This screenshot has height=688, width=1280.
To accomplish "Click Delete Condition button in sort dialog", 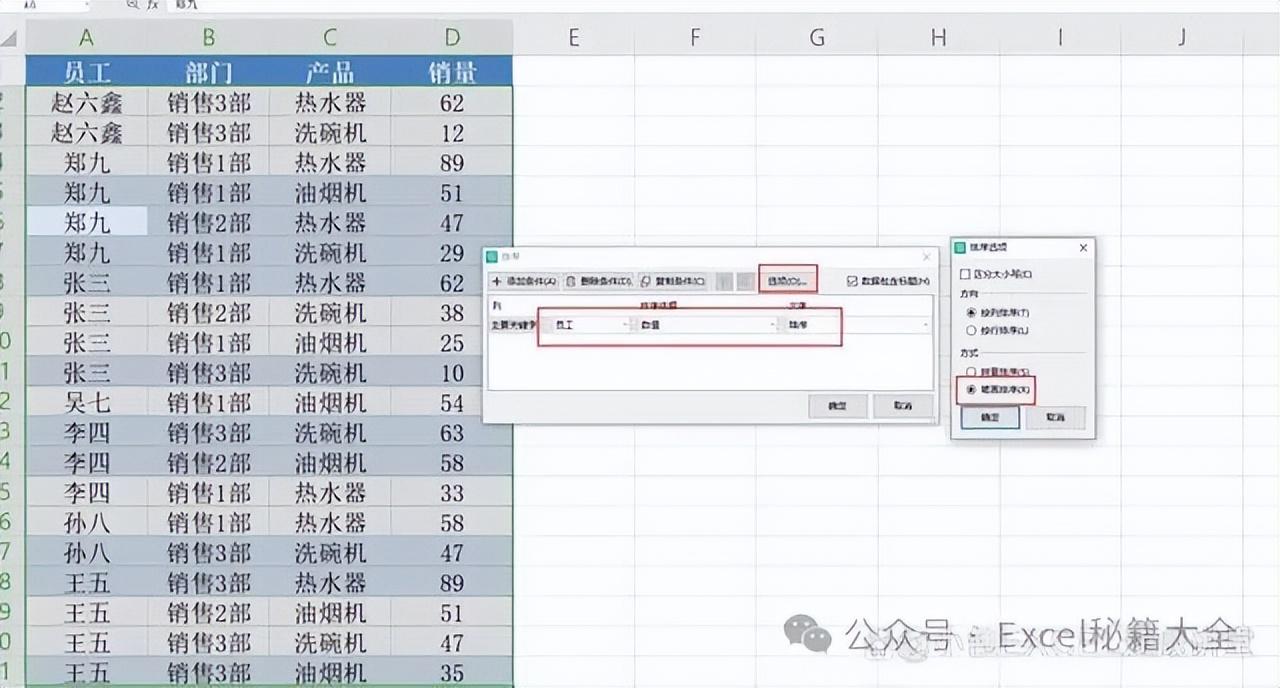I will (599, 281).
